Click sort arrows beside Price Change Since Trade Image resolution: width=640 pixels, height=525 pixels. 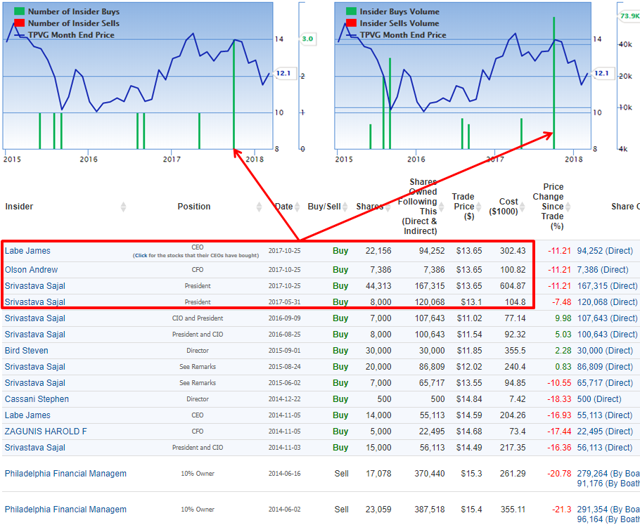[568, 207]
